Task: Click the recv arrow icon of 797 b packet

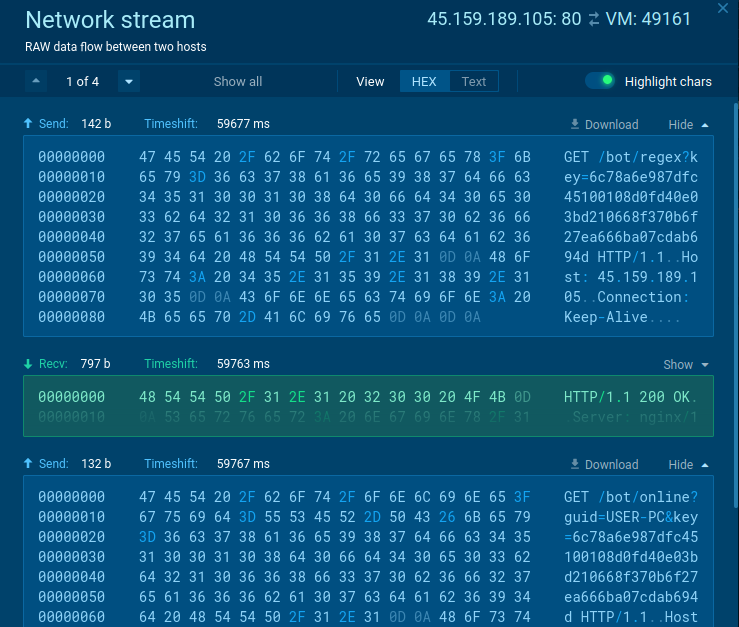Action: coord(28,363)
